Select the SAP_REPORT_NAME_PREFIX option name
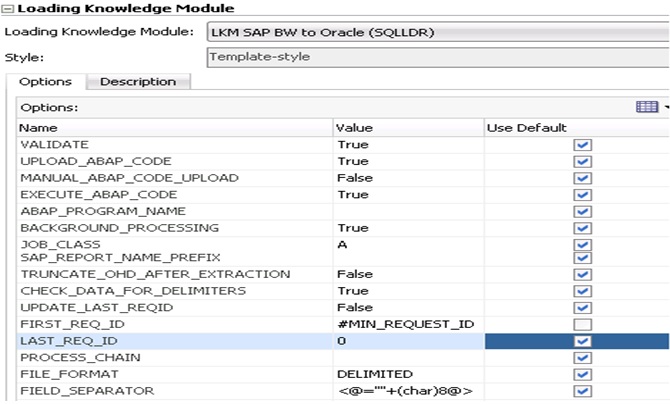 pos(120,258)
